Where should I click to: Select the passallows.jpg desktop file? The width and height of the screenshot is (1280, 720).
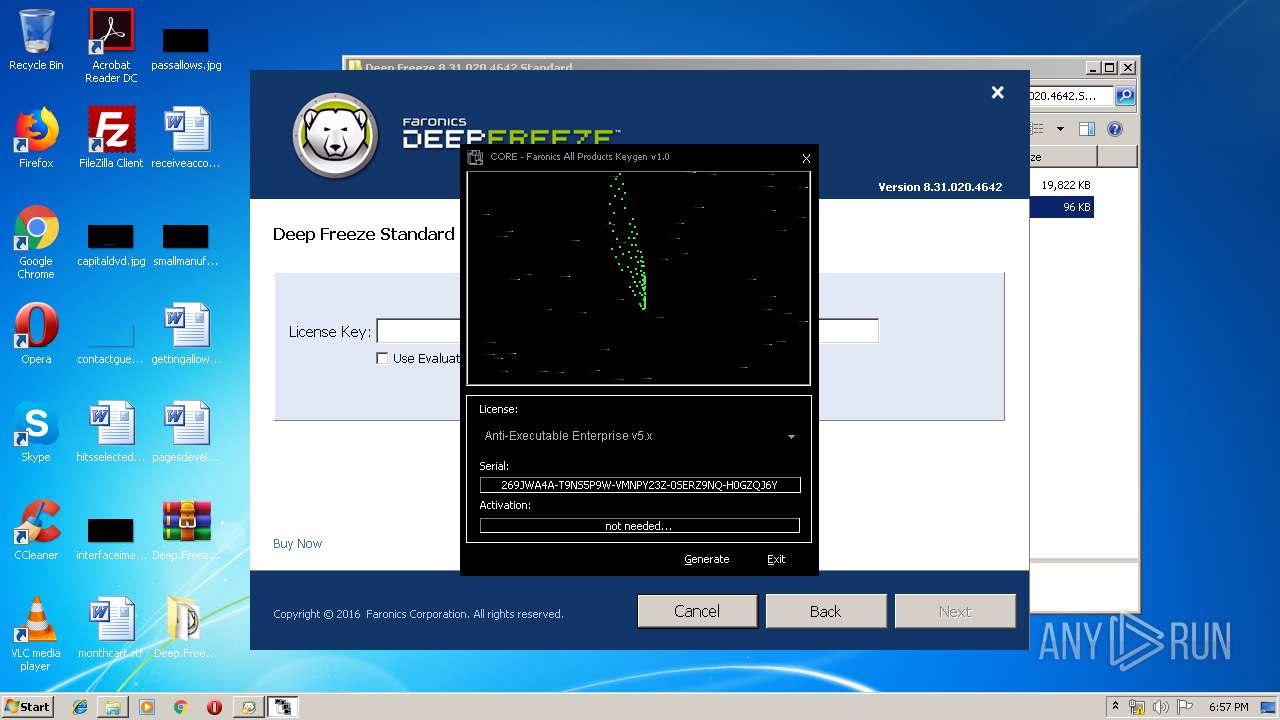click(186, 47)
